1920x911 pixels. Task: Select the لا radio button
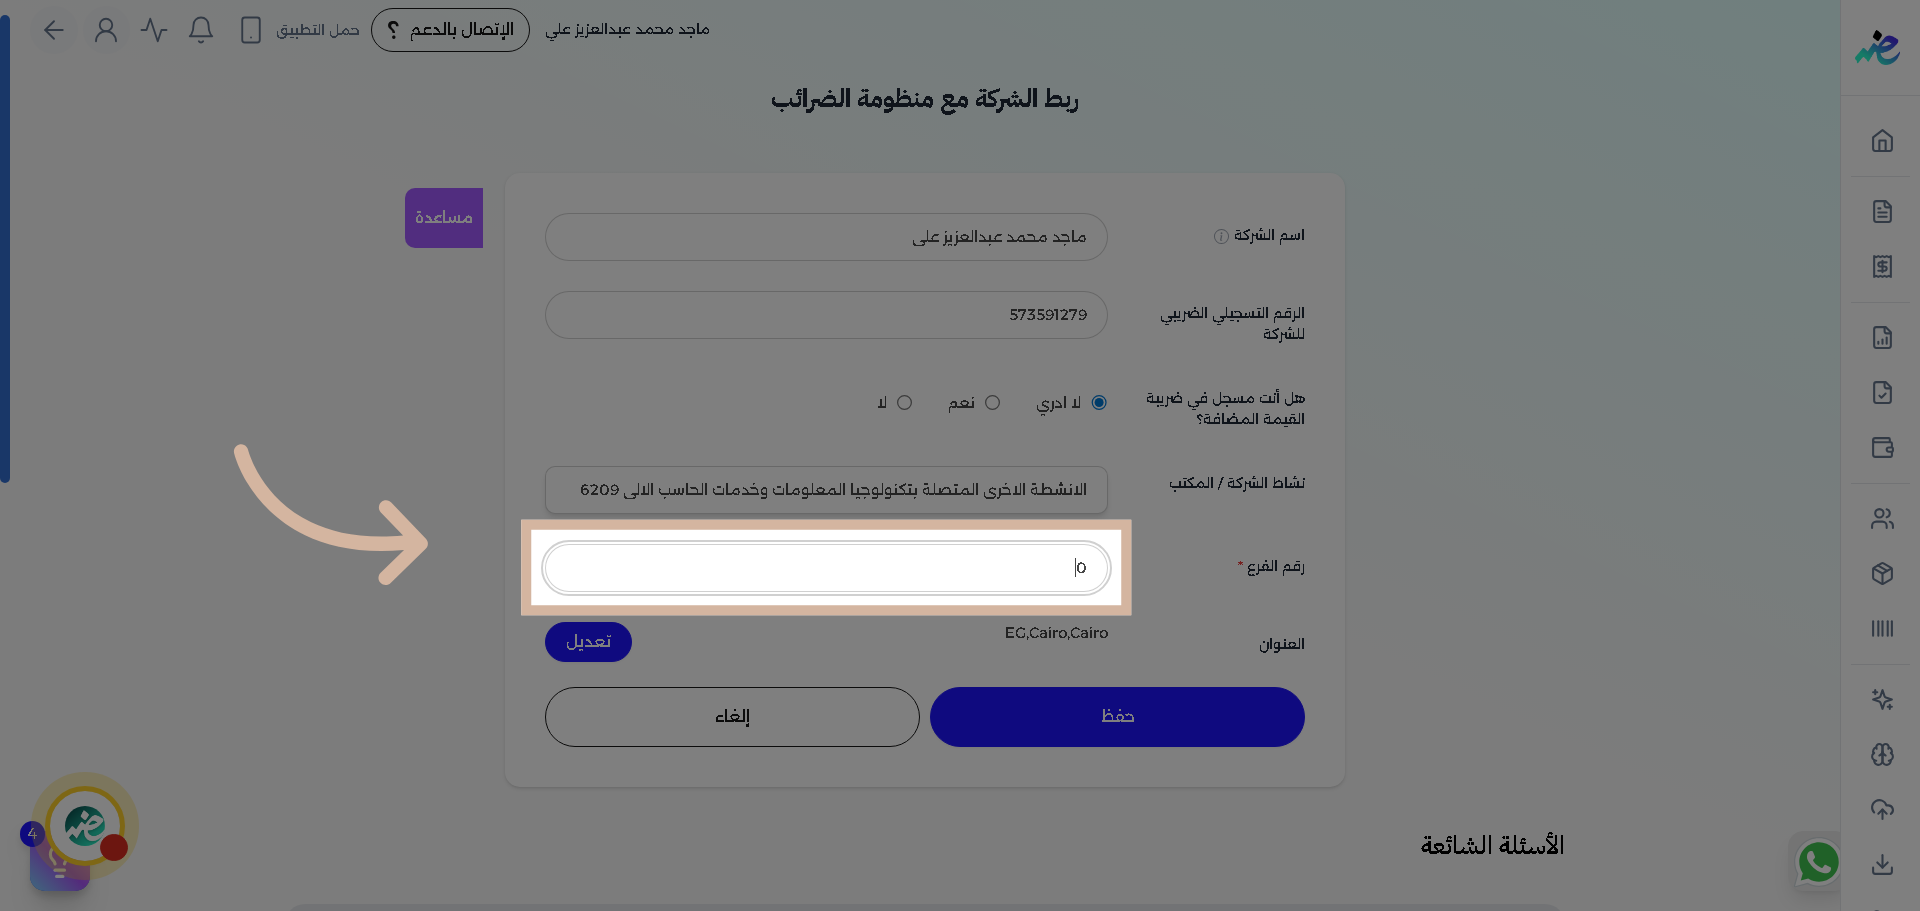[x=904, y=402]
